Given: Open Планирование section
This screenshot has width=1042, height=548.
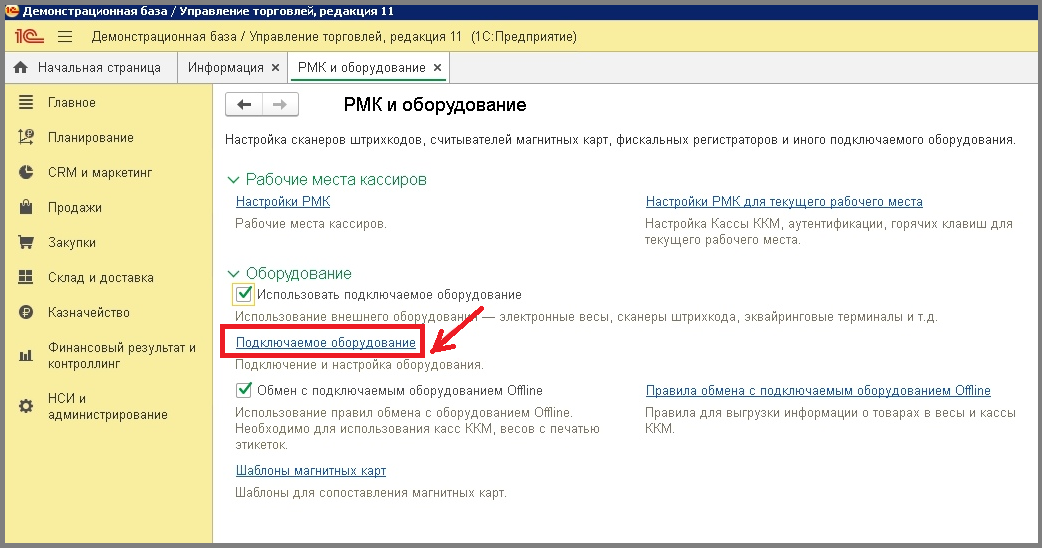Looking at the screenshot, I should click(x=90, y=137).
